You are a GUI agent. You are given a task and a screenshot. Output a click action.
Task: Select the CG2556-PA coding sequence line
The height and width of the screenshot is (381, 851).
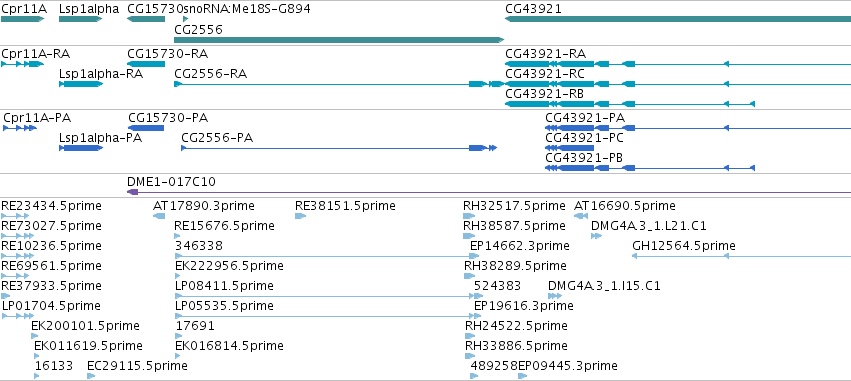(339, 148)
